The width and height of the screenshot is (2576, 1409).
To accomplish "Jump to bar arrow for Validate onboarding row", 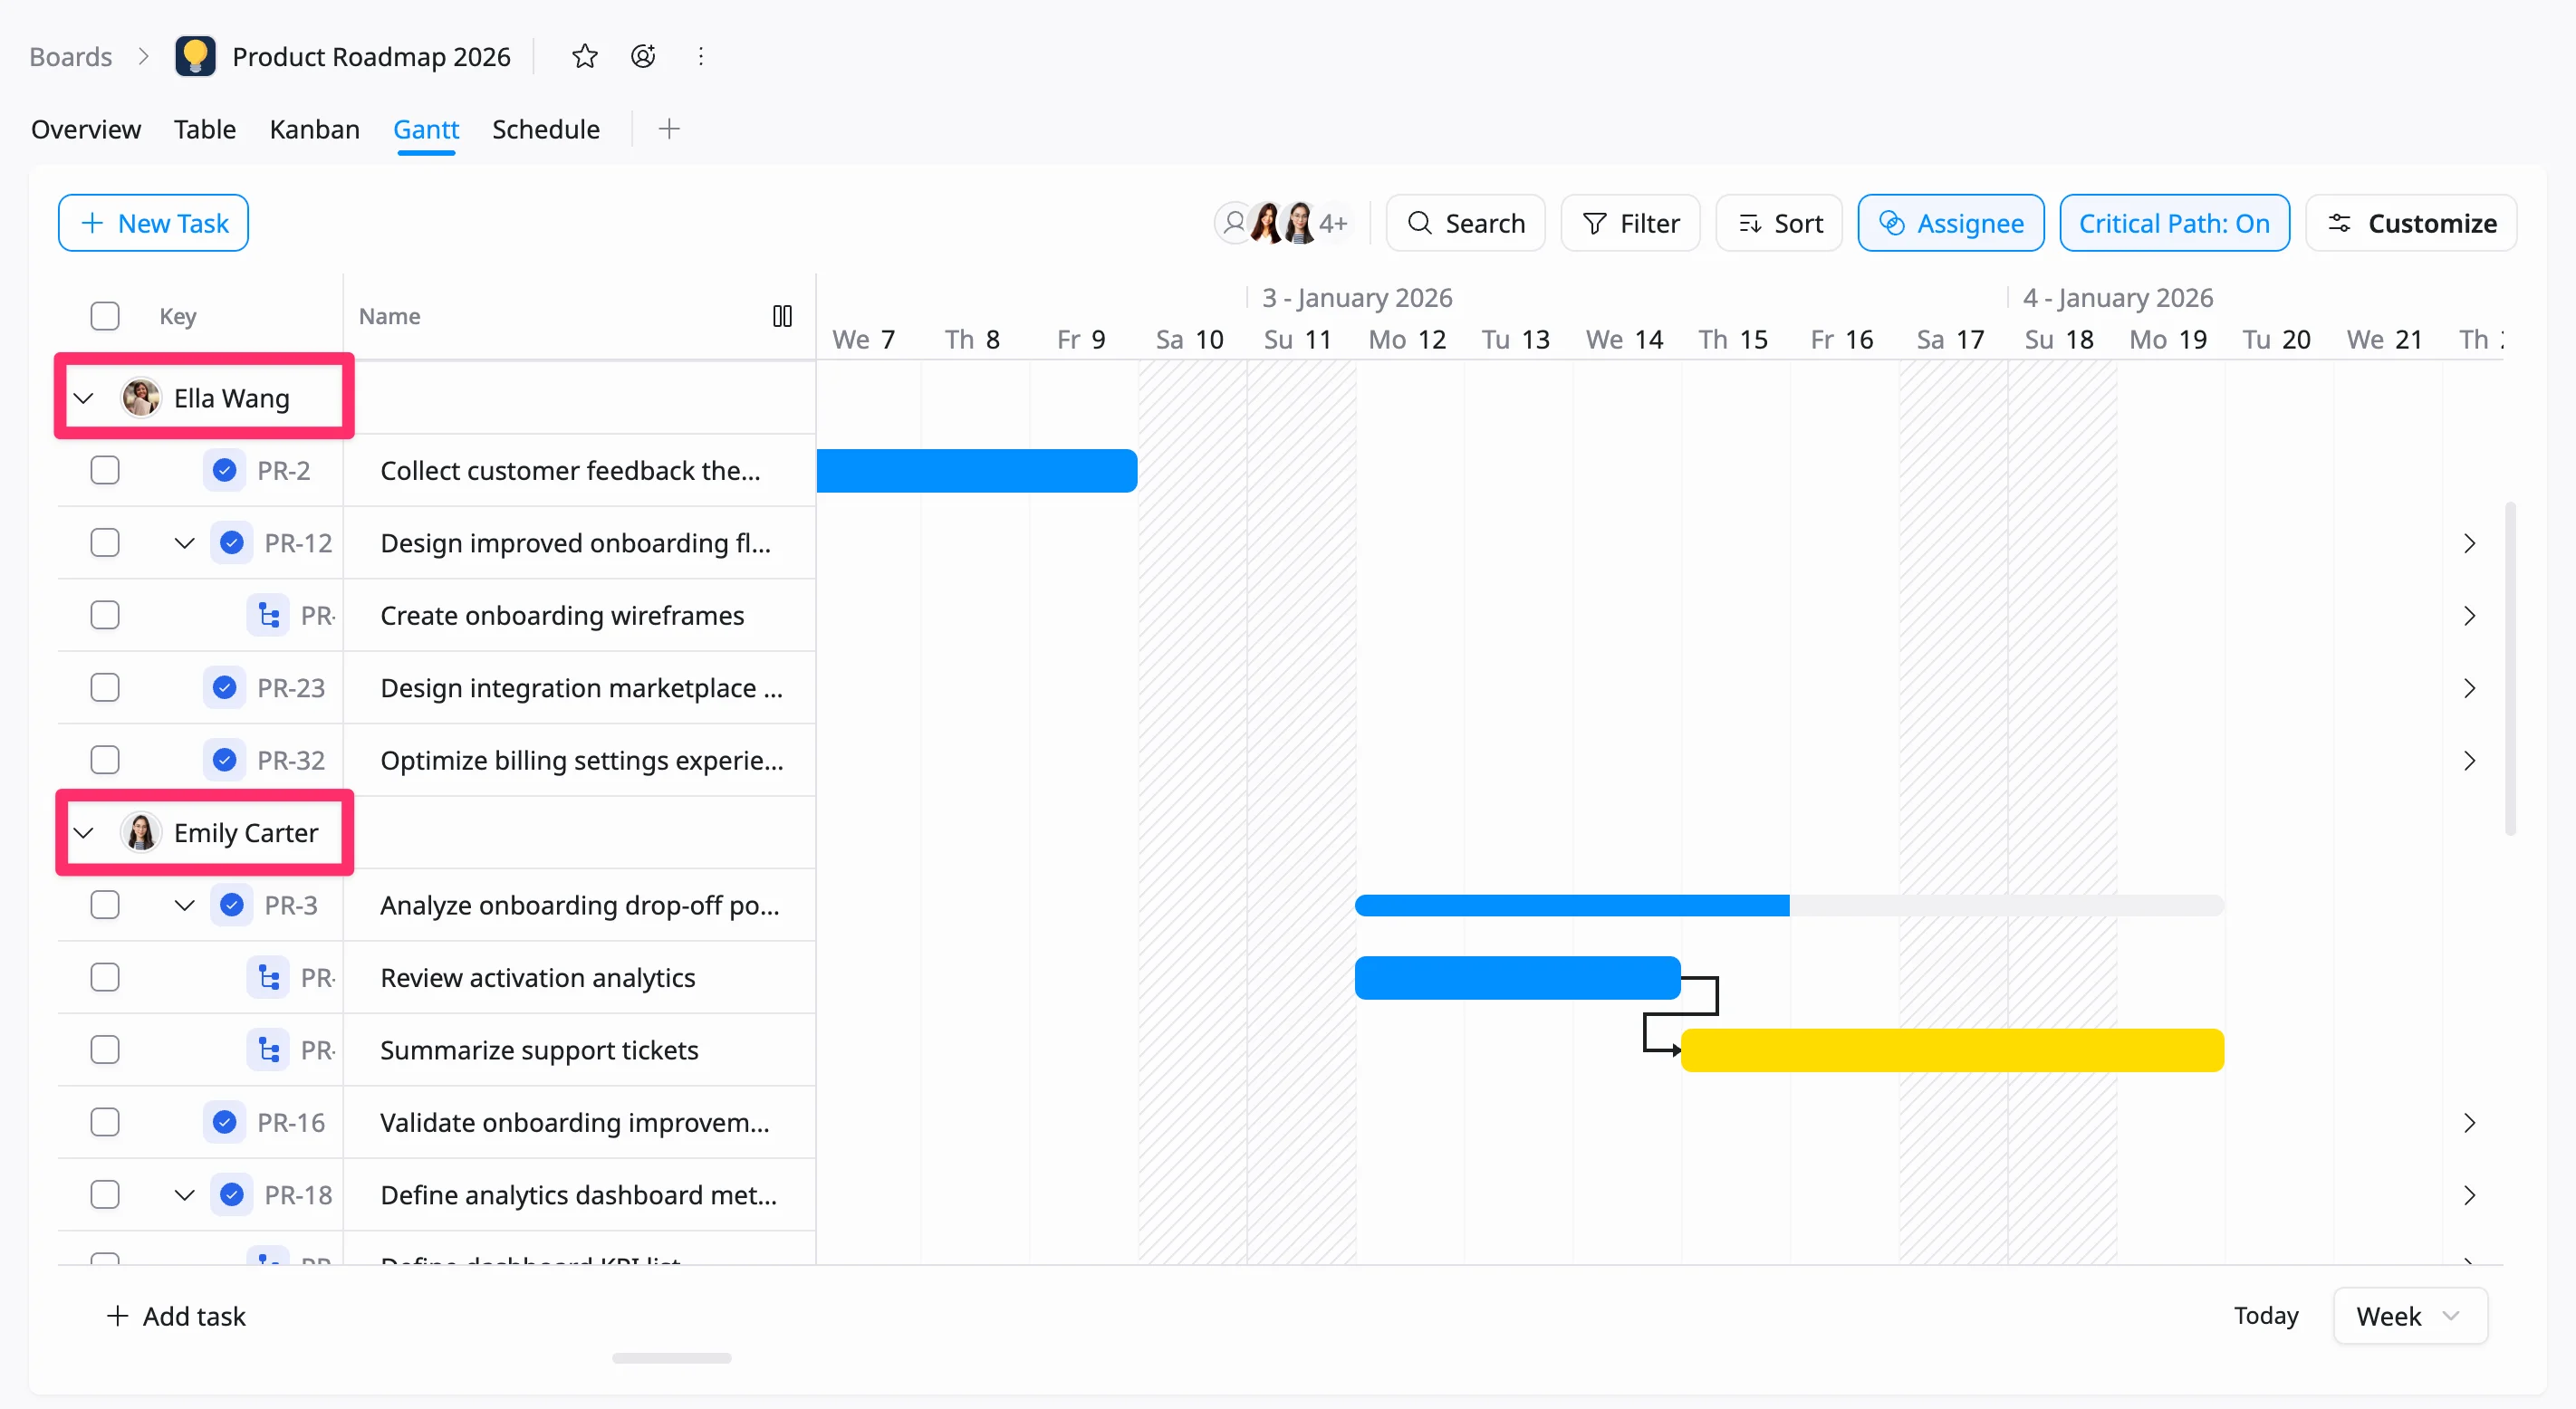I will tap(2469, 1122).
